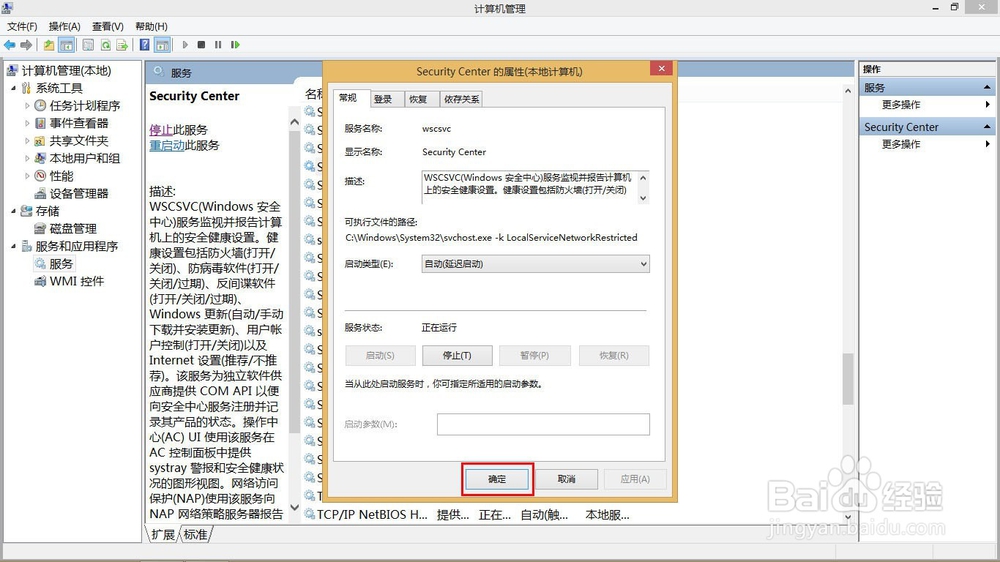The image size is (1000, 562).
Task: Collapse the 服务 section in actions pane
Action: 987,87
